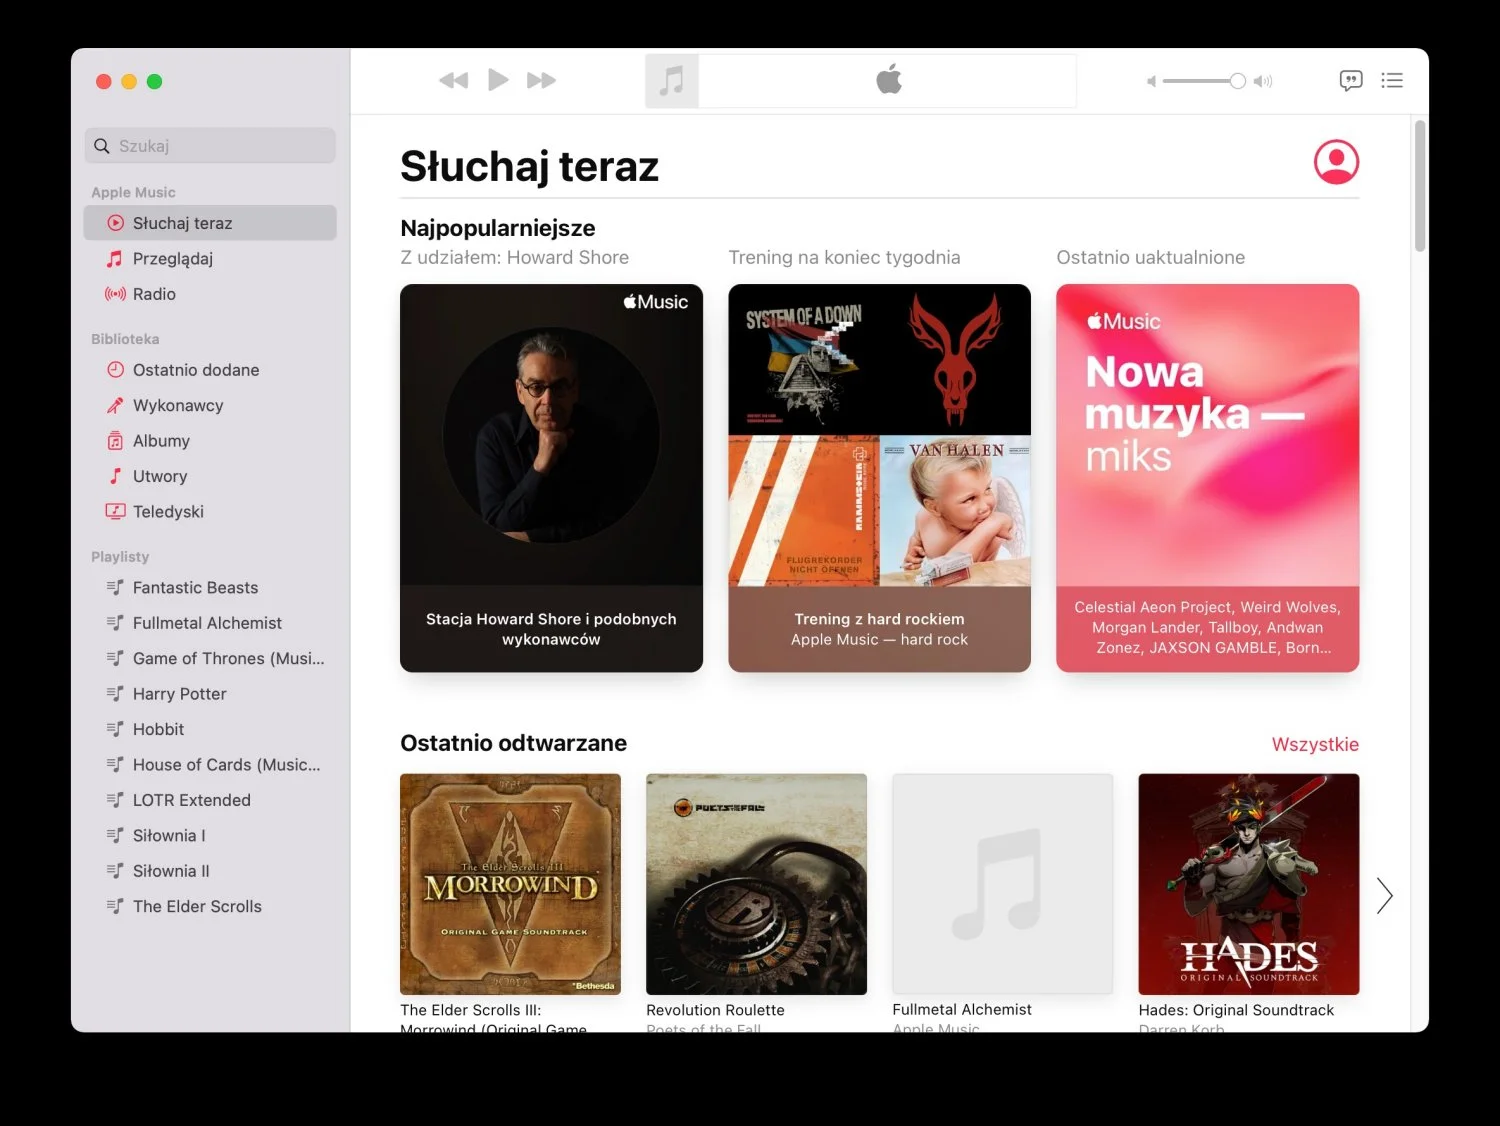Adjust the volume slider knob
1500x1126 pixels.
coord(1238,81)
